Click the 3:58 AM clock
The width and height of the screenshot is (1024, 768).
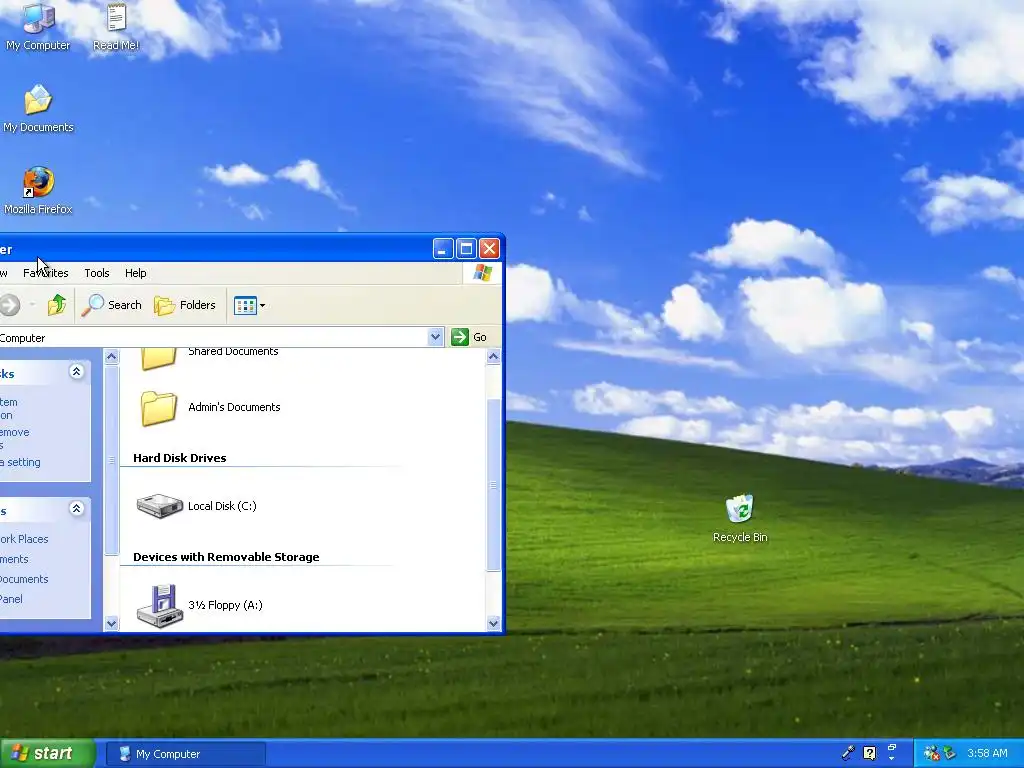[987, 753]
